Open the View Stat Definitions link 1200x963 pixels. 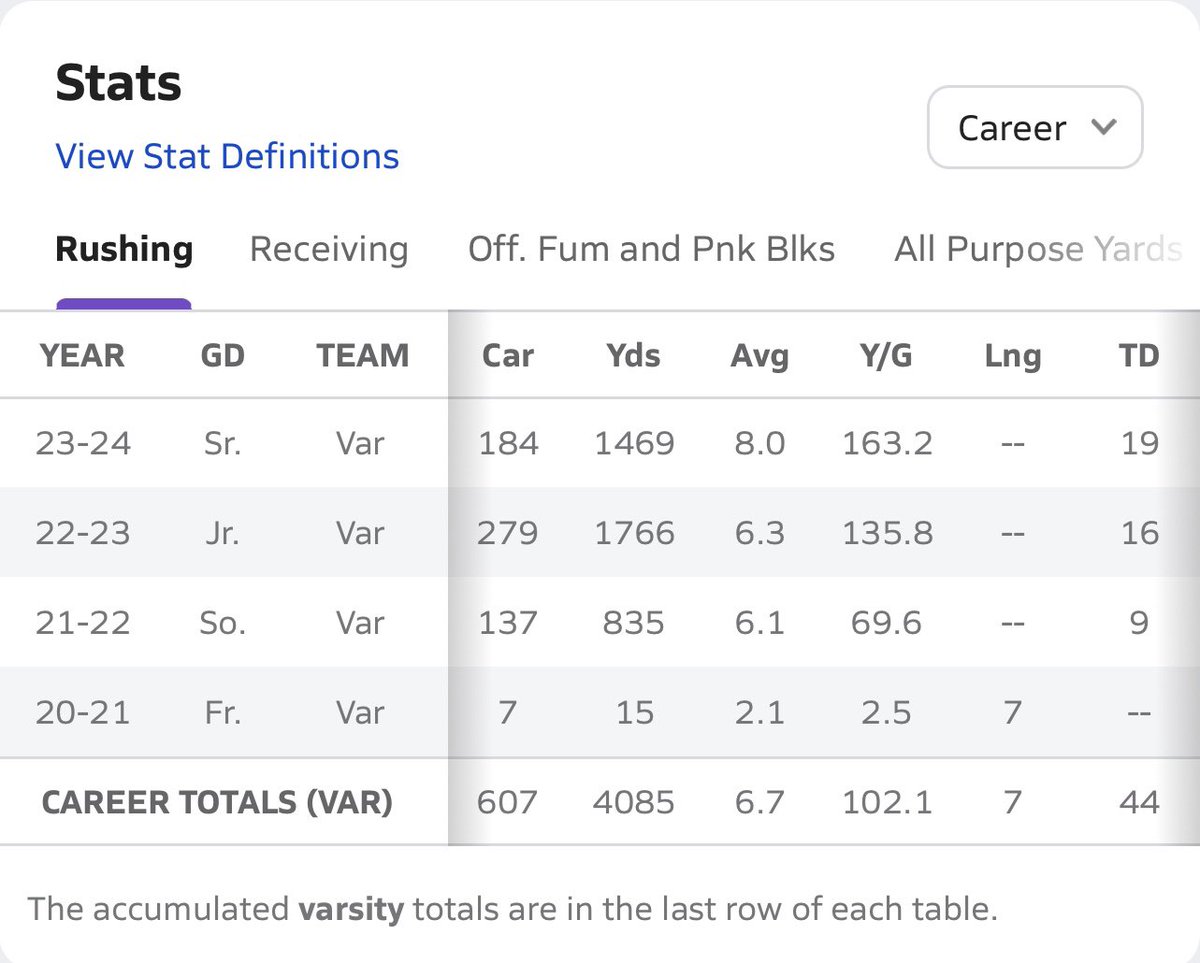click(x=227, y=156)
